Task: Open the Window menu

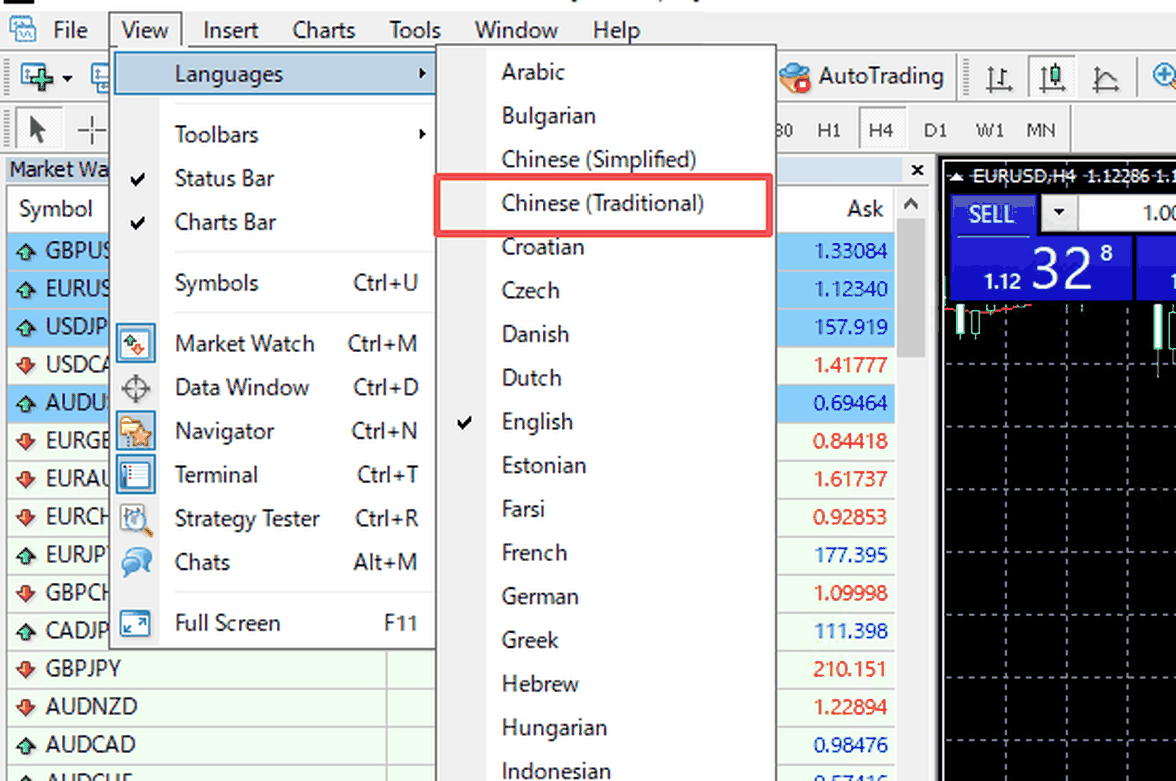Action: [x=516, y=30]
